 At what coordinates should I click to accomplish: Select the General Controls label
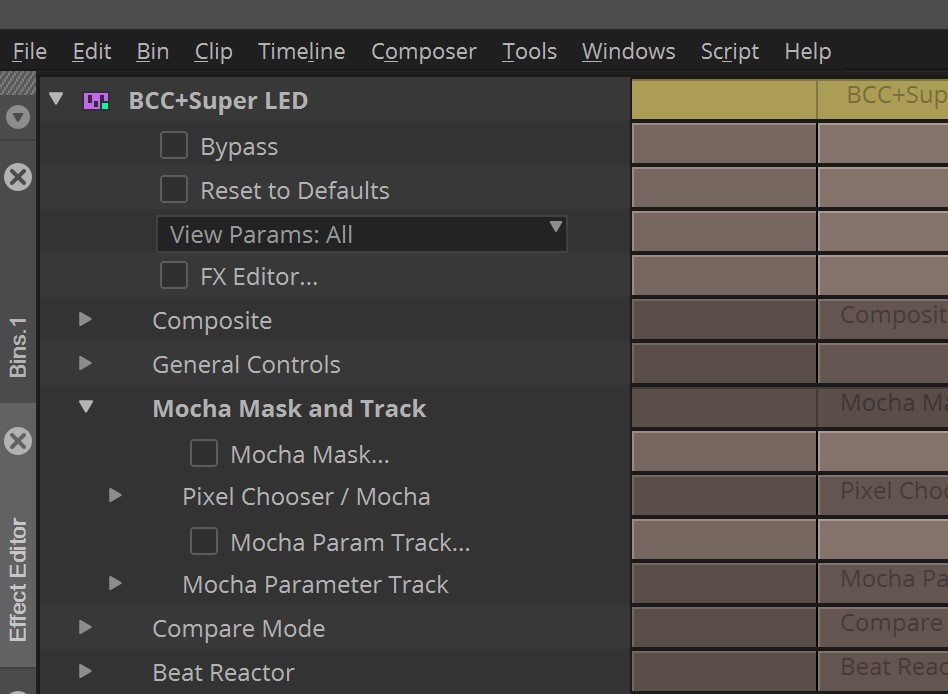click(x=246, y=365)
